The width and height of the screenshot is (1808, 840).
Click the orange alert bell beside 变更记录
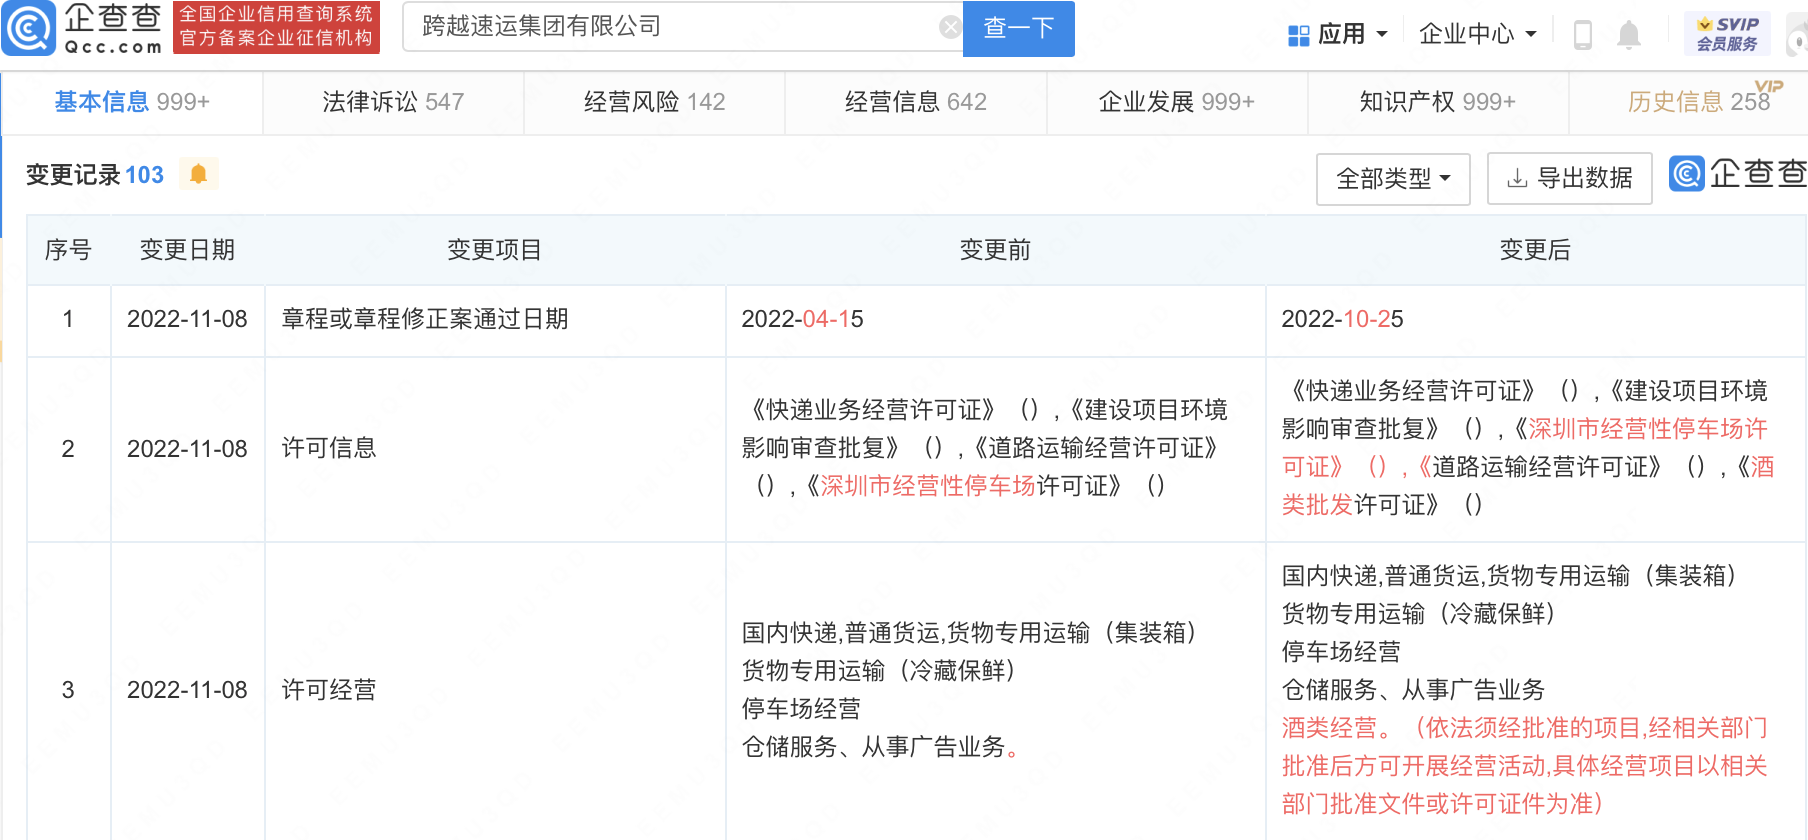[198, 174]
